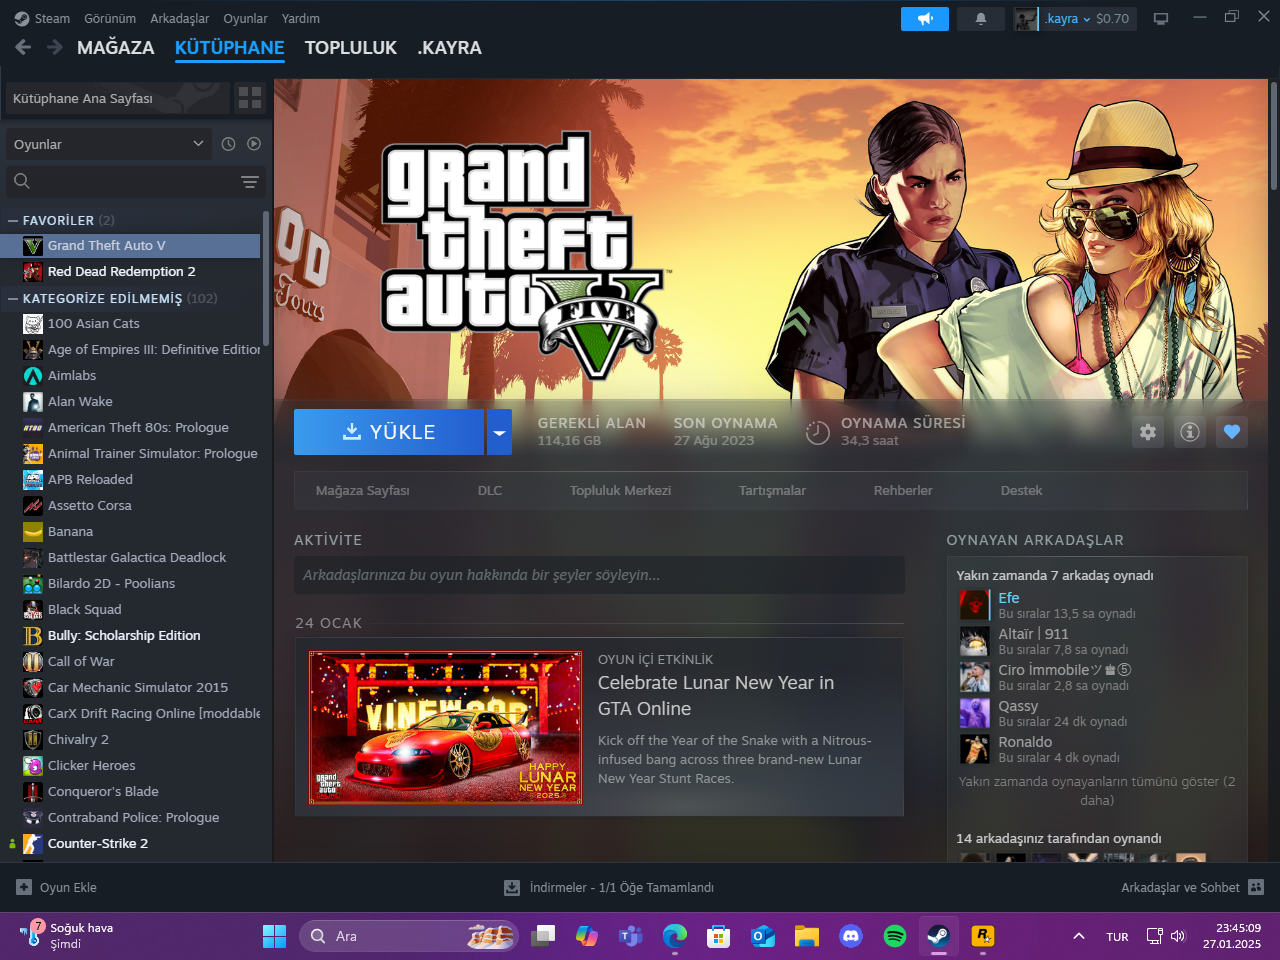Switch to Big Picture mode monitor icon

pos(1161,19)
